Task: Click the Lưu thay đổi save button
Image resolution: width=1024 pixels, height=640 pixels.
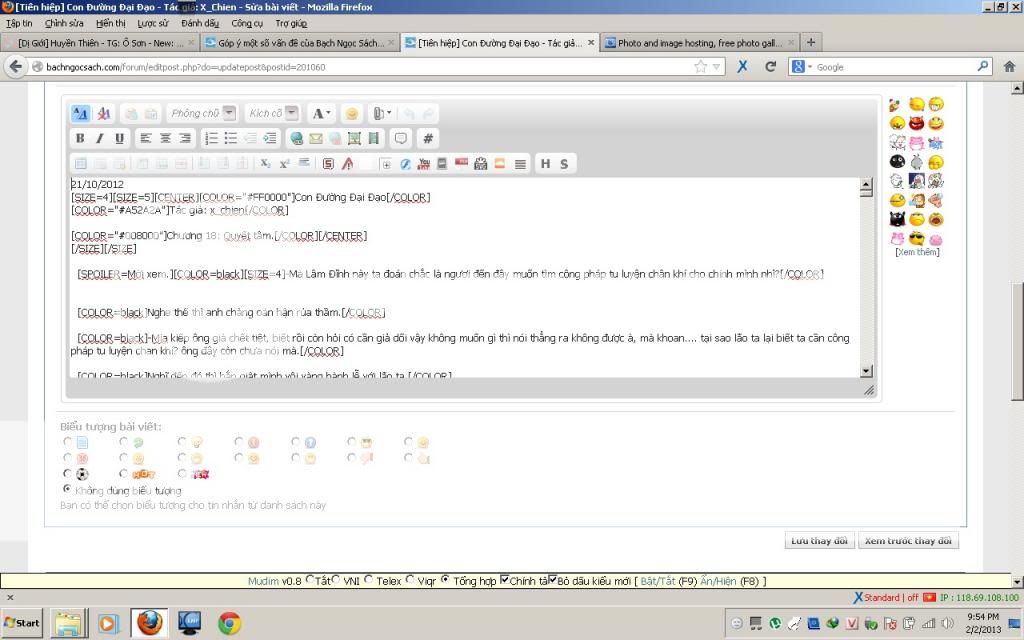Action: [819, 540]
